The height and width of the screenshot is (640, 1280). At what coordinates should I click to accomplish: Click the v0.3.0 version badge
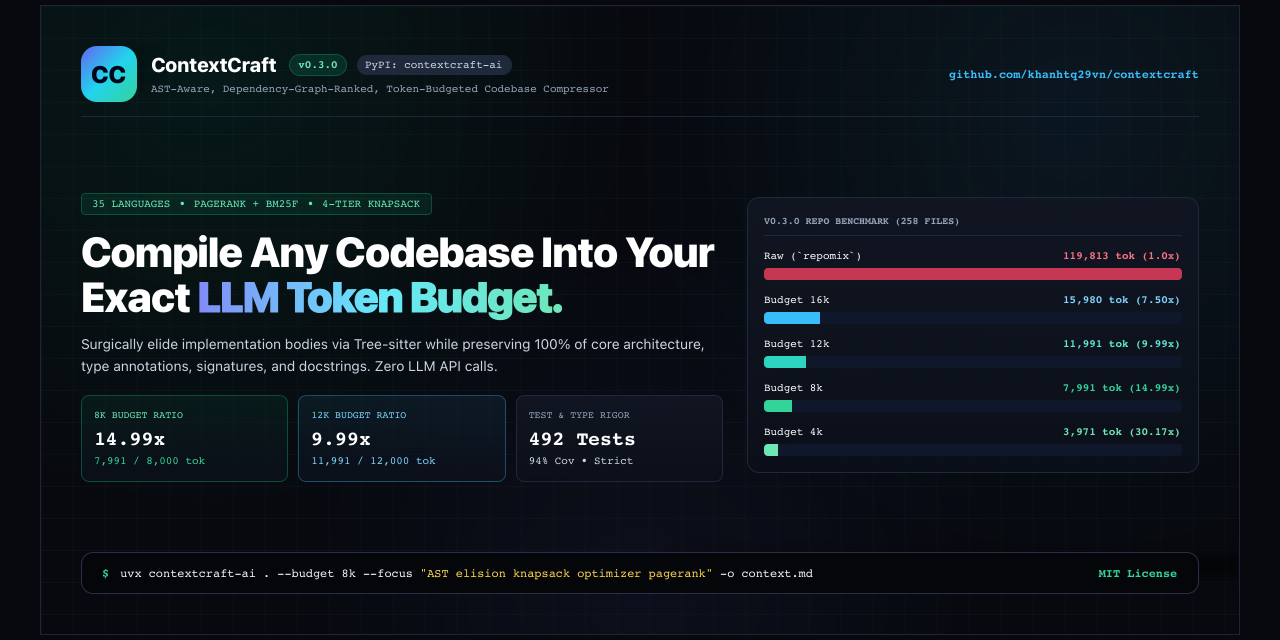[318, 65]
